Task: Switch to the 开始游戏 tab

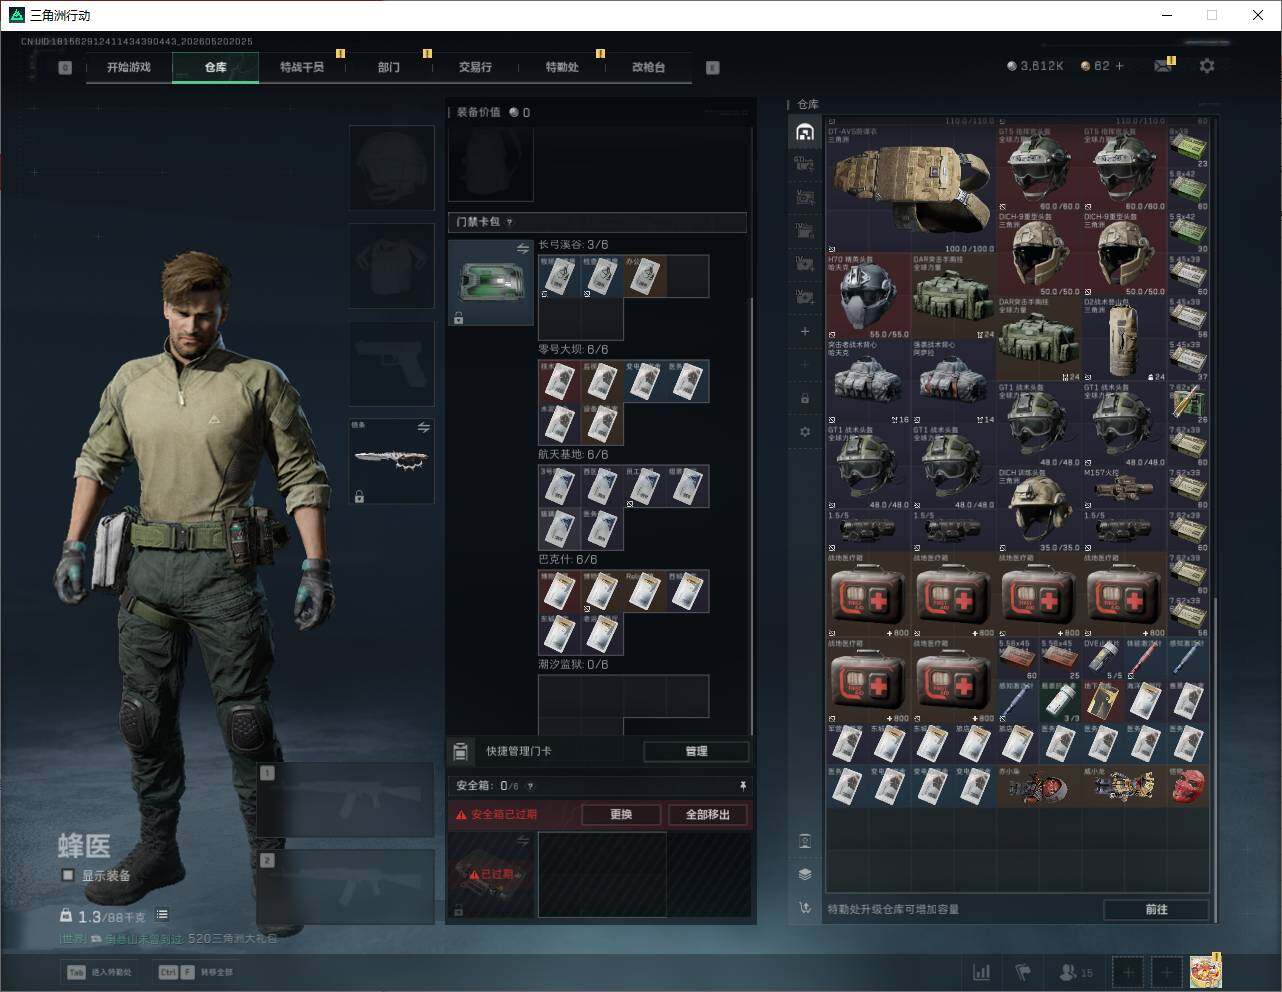Action: pos(129,67)
